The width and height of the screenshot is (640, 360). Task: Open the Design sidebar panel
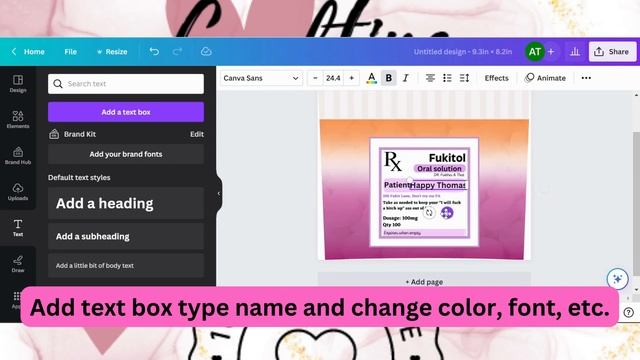pyautogui.click(x=18, y=84)
